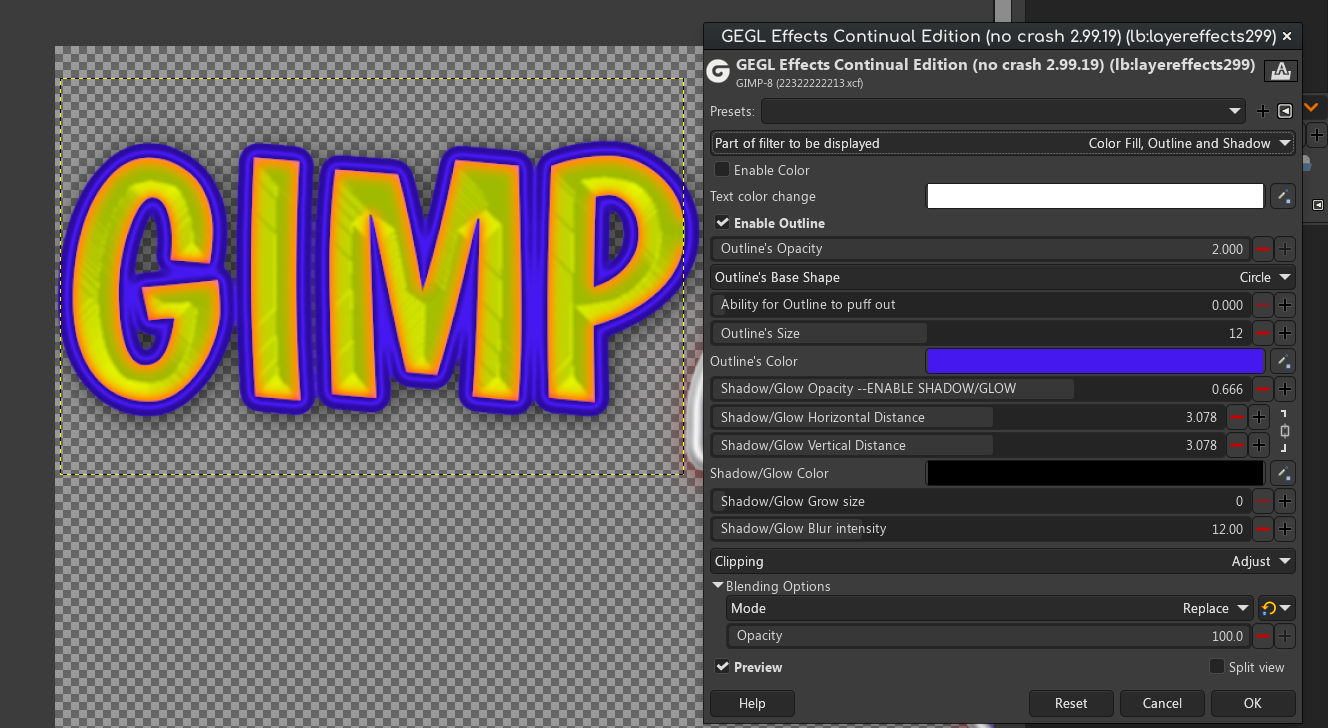Open the blue Outline's Color swatch
The height and width of the screenshot is (728, 1328).
point(1096,361)
